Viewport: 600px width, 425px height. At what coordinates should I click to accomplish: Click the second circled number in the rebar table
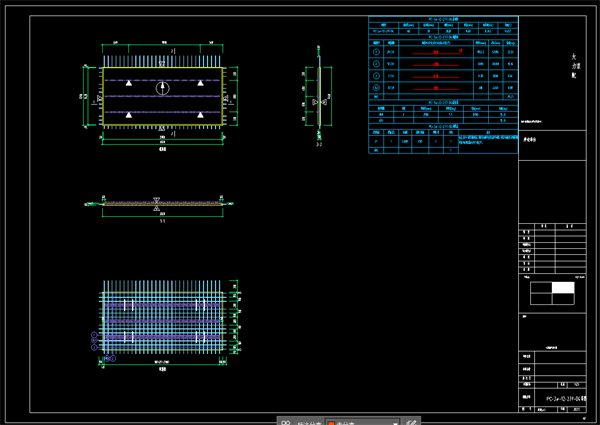pos(376,64)
